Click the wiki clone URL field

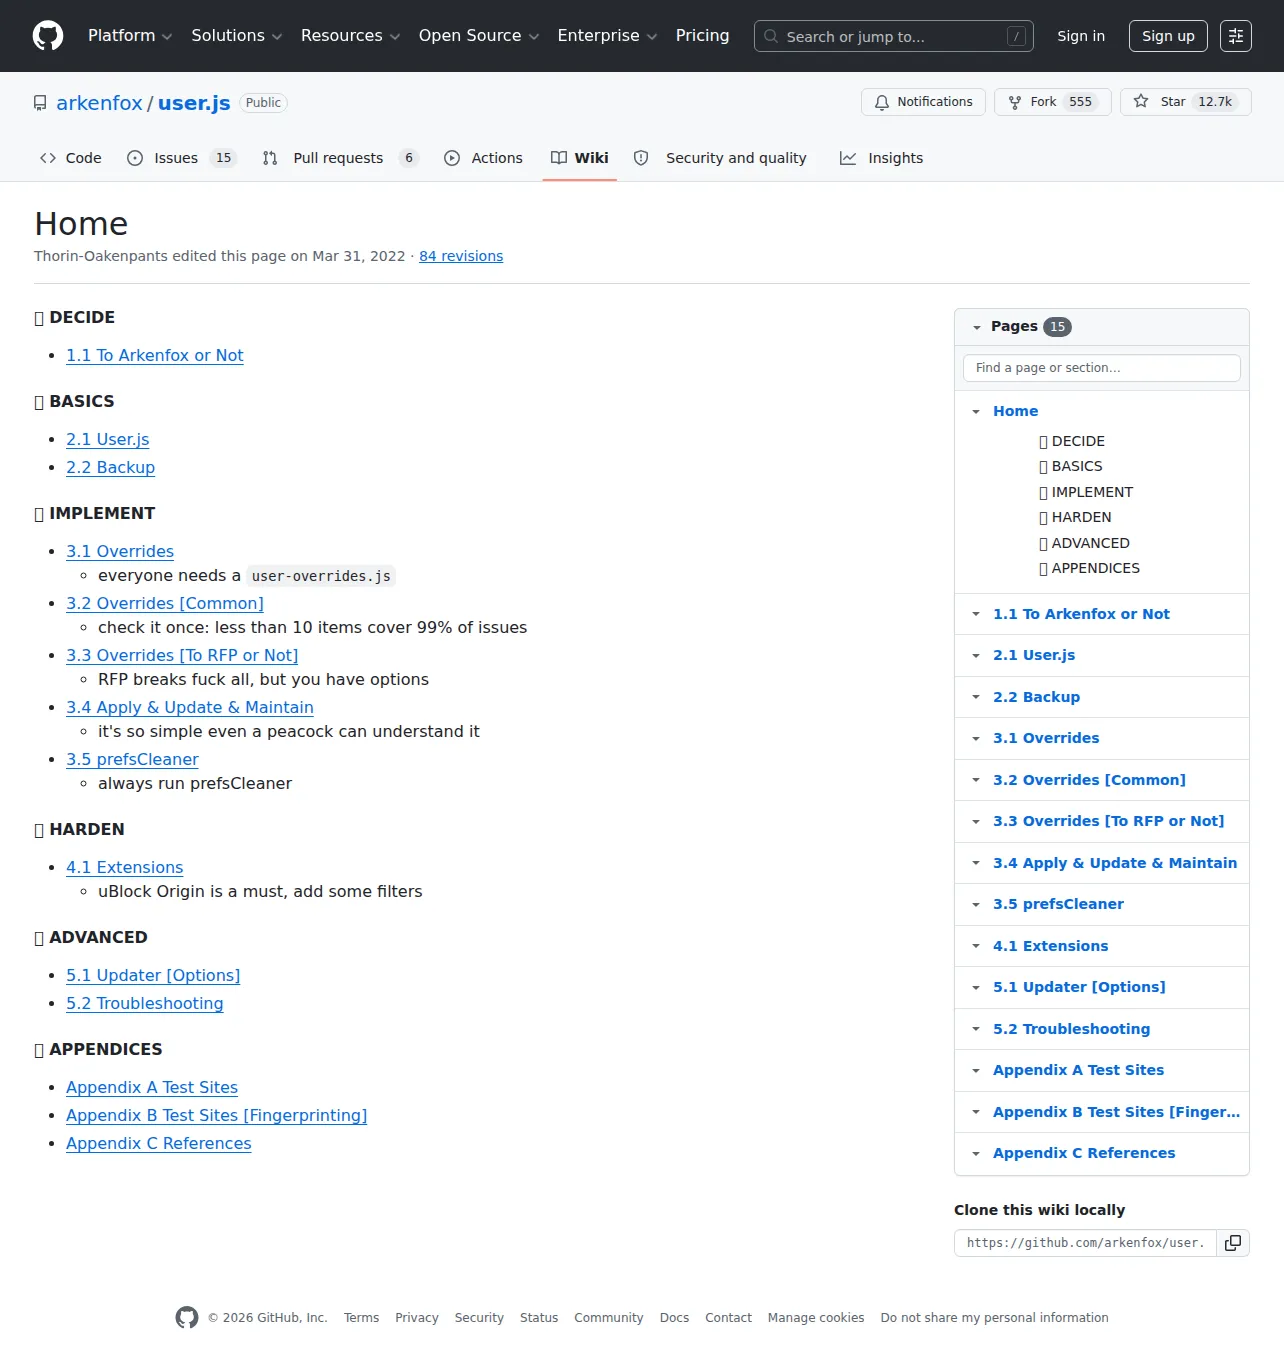(1085, 1243)
